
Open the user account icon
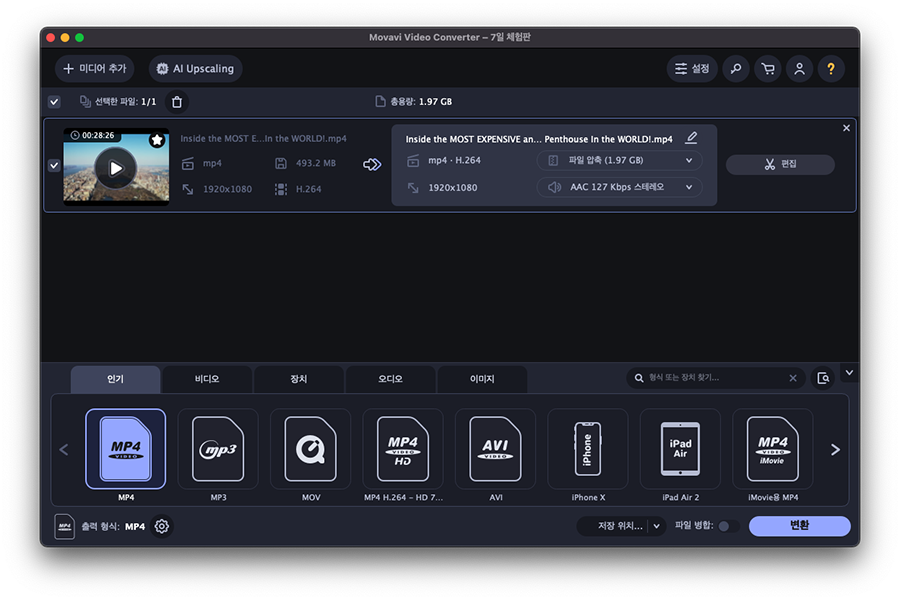pyautogui.click(x=800, y=69)
